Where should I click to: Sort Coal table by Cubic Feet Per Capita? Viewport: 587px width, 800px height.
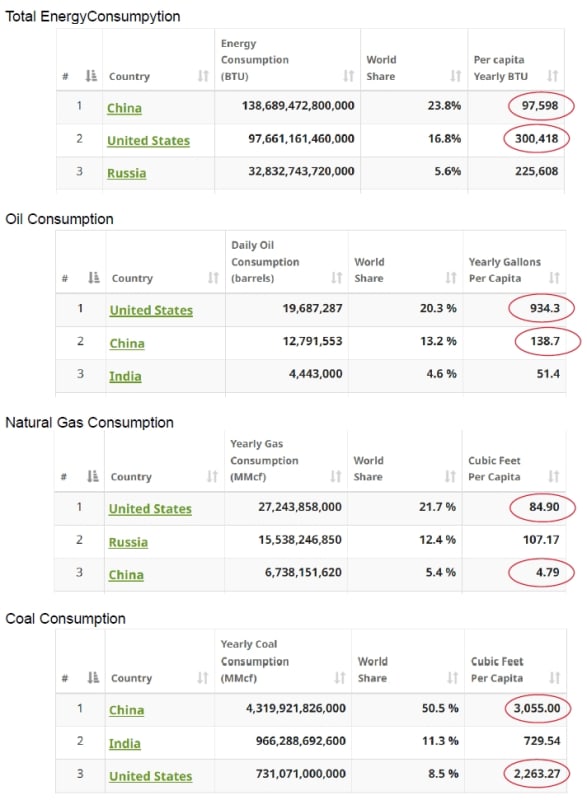click(x=554, y=678)
